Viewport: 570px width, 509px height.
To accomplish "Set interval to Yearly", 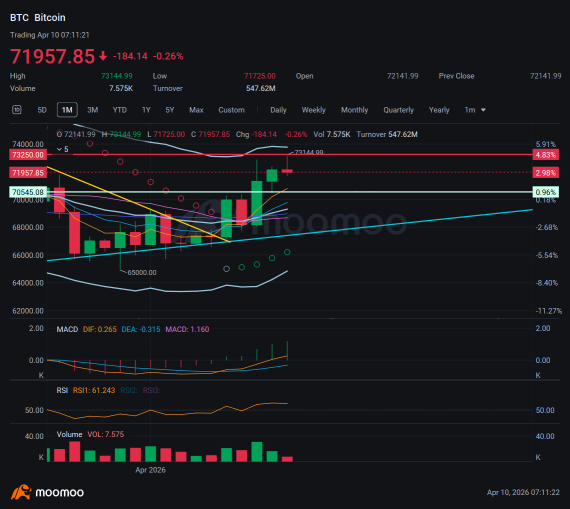I will click(439, 110).
